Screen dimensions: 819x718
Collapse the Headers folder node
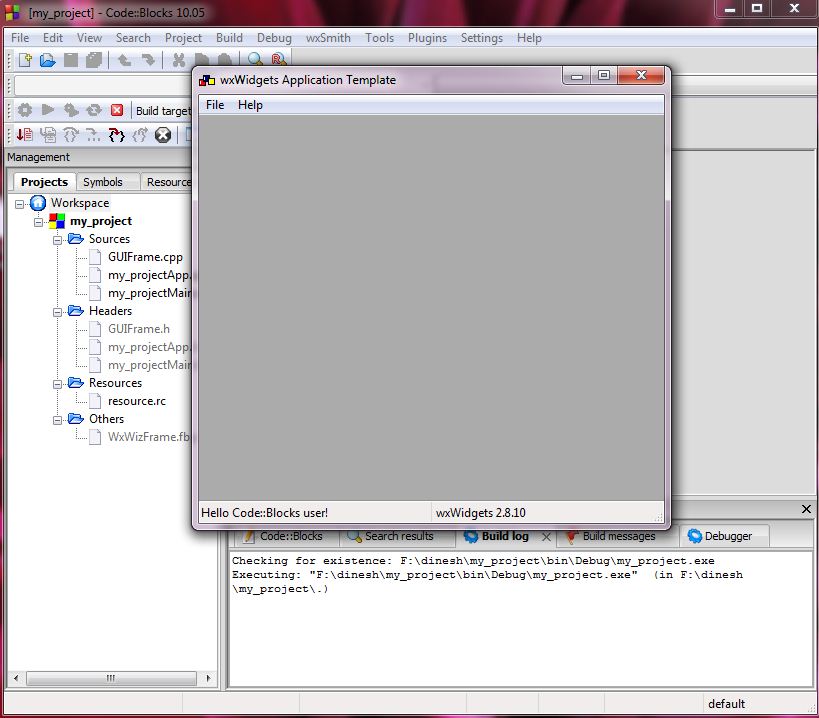coord(58,311)
